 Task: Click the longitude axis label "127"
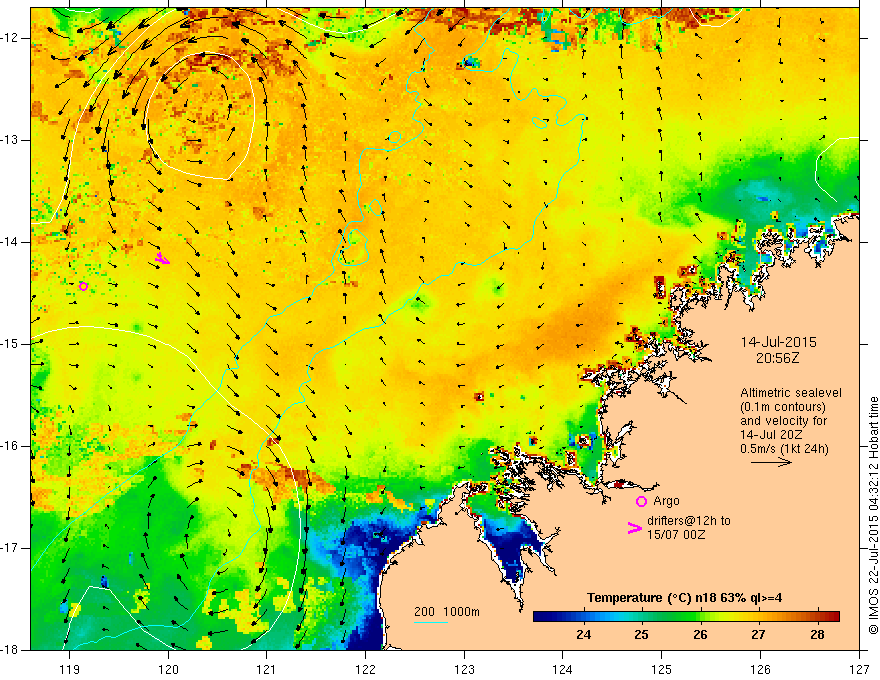[x=859, y=670]
